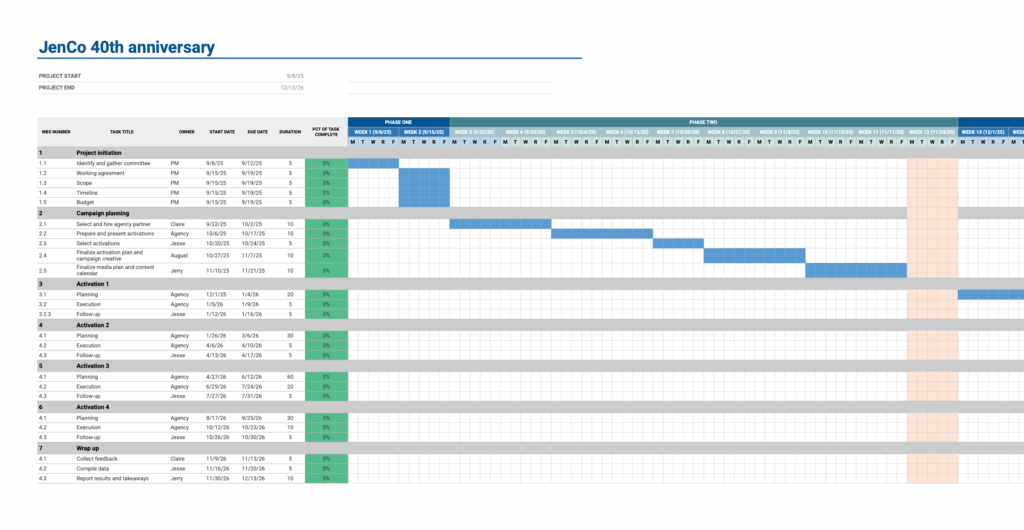Image resolution: width=1024 pixels, height=530 pixels.
Task: Click the Gantt bar for Select activations
Action: coord(678,243)
